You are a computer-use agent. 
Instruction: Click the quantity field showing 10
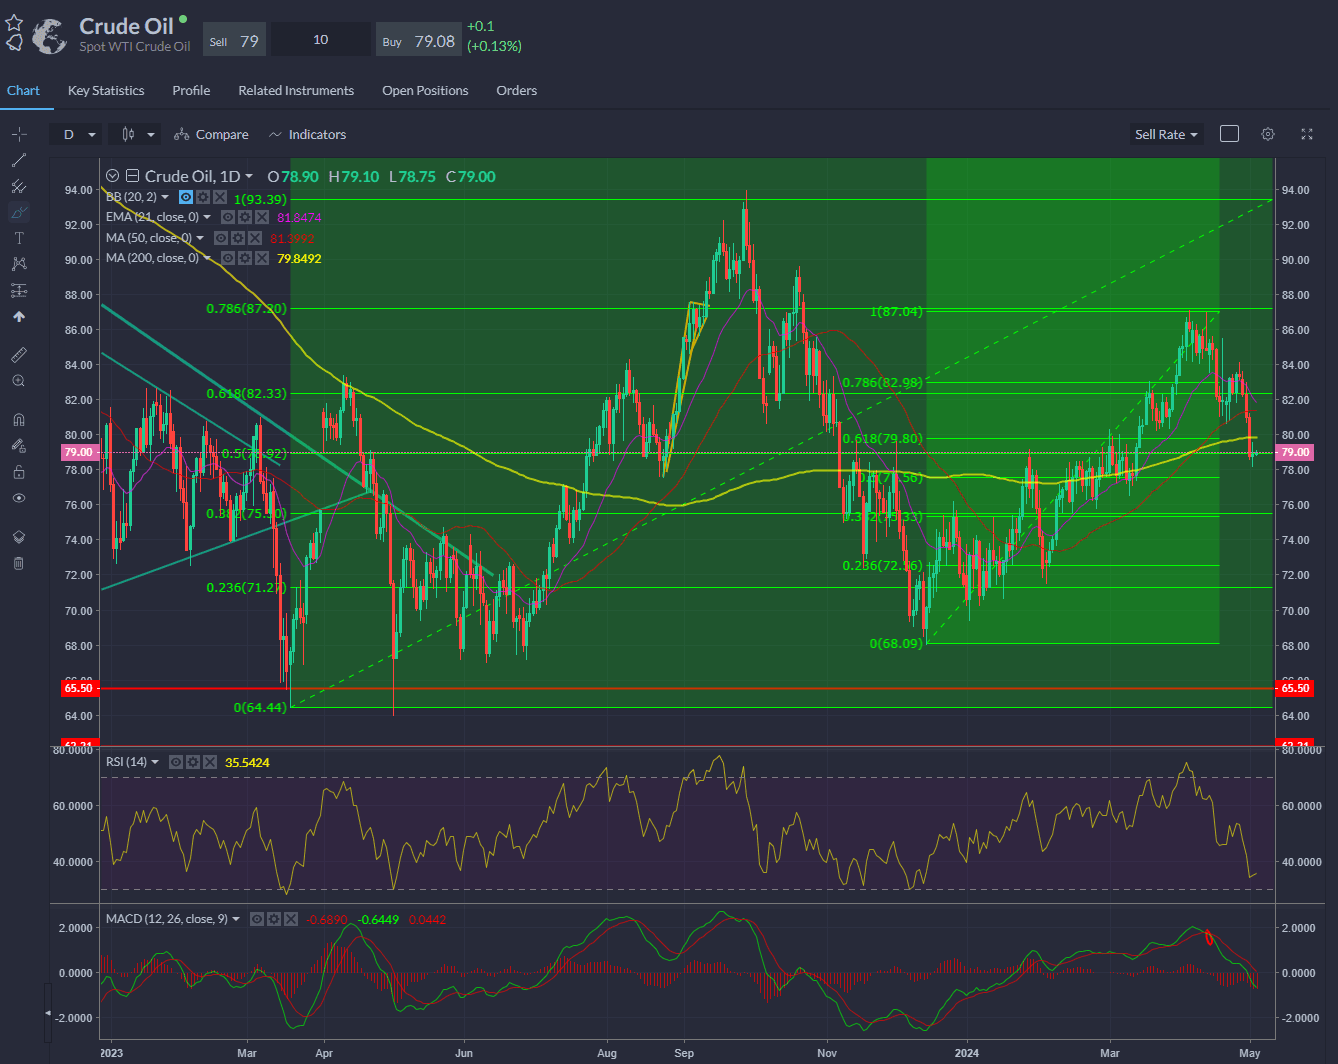321,40
